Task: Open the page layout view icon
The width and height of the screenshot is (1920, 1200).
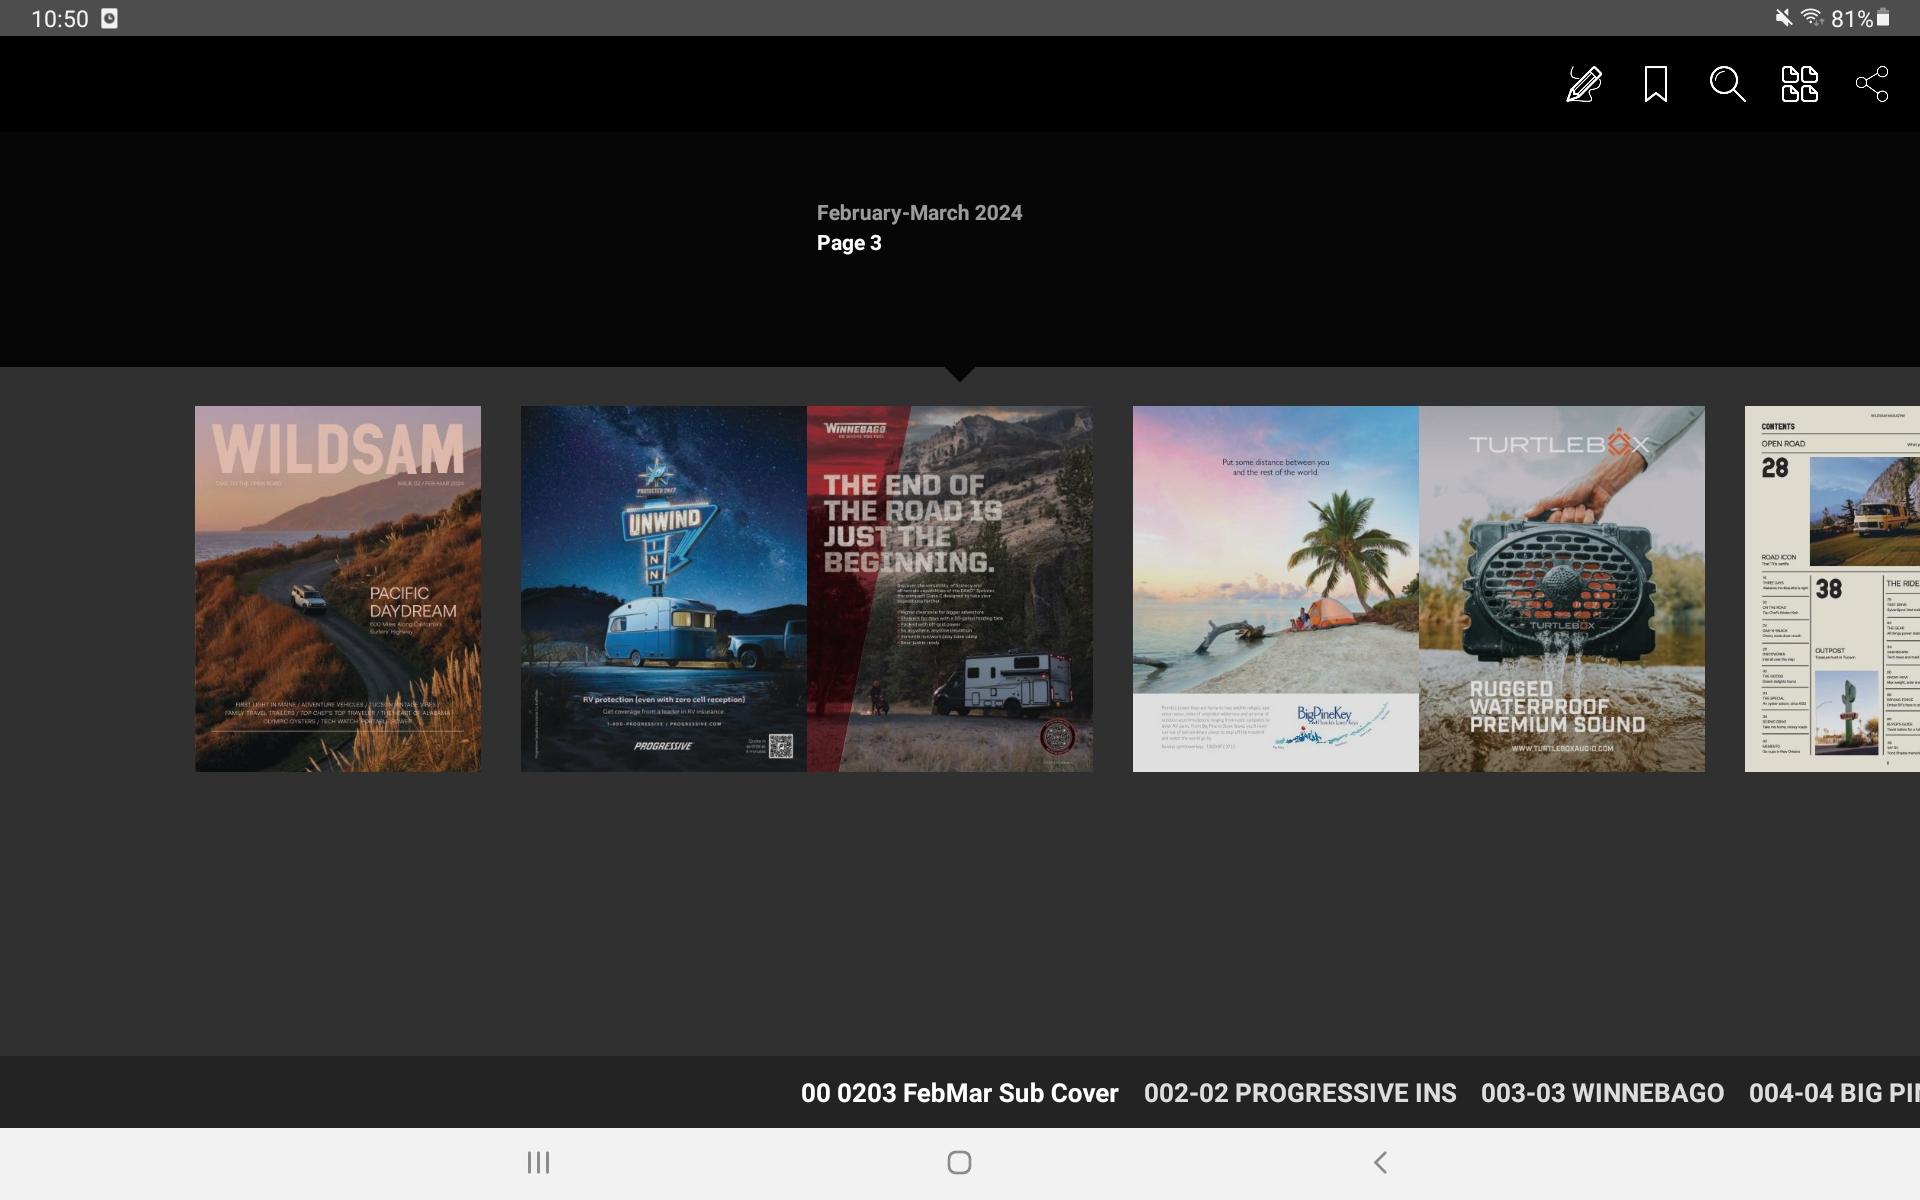Action: (1800, 84)
